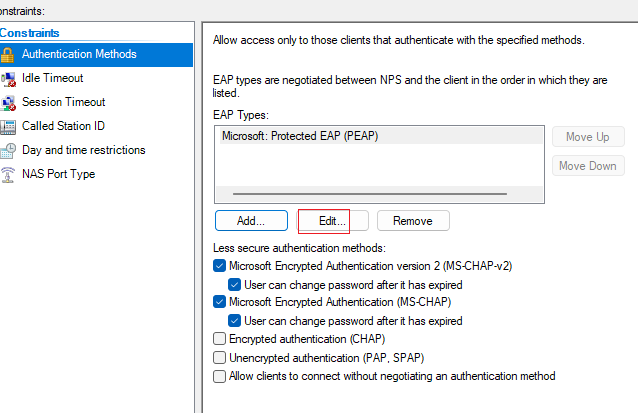Edit the selected EAP type
The image size is (638, 413).
point(332,221)
